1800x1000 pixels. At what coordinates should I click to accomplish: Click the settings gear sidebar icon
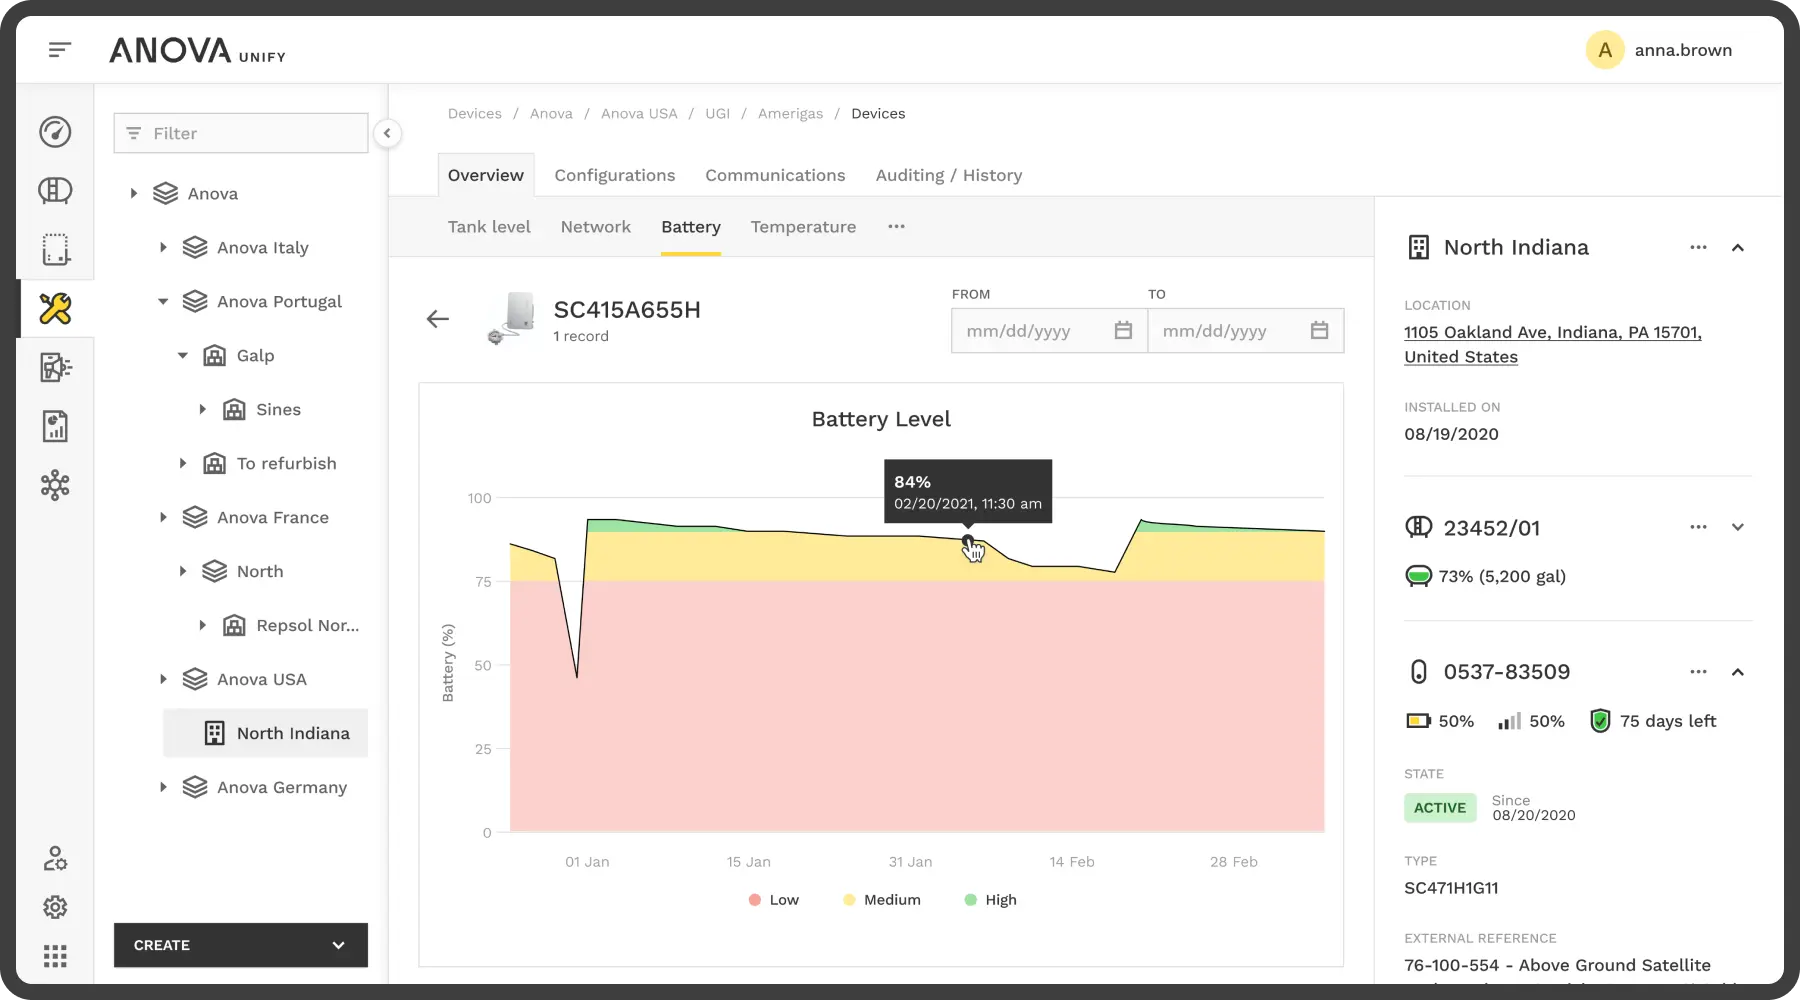pyautogui.click(x=55, y=907)
